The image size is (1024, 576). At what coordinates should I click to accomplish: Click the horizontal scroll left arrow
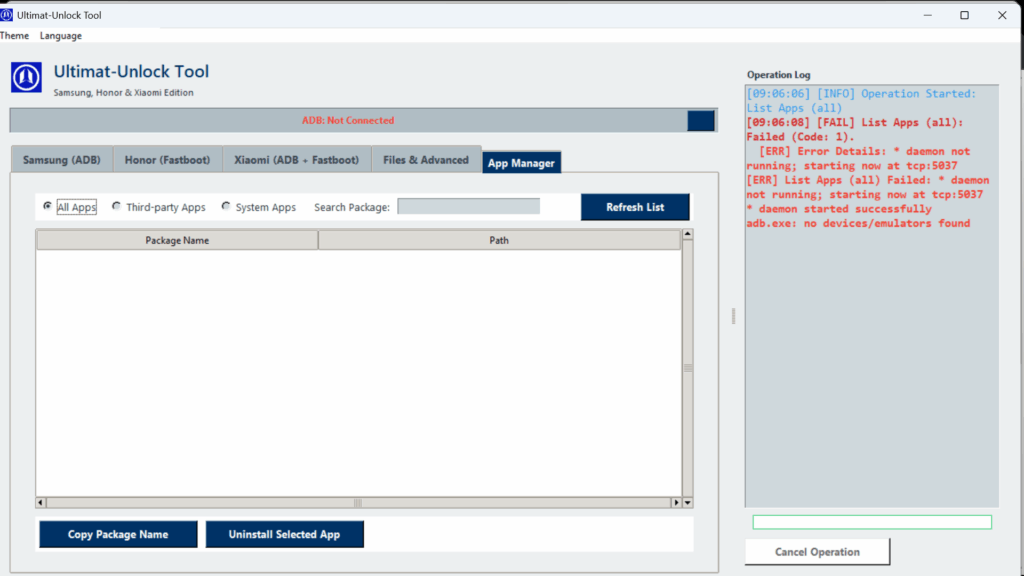[x=41, y=502]
